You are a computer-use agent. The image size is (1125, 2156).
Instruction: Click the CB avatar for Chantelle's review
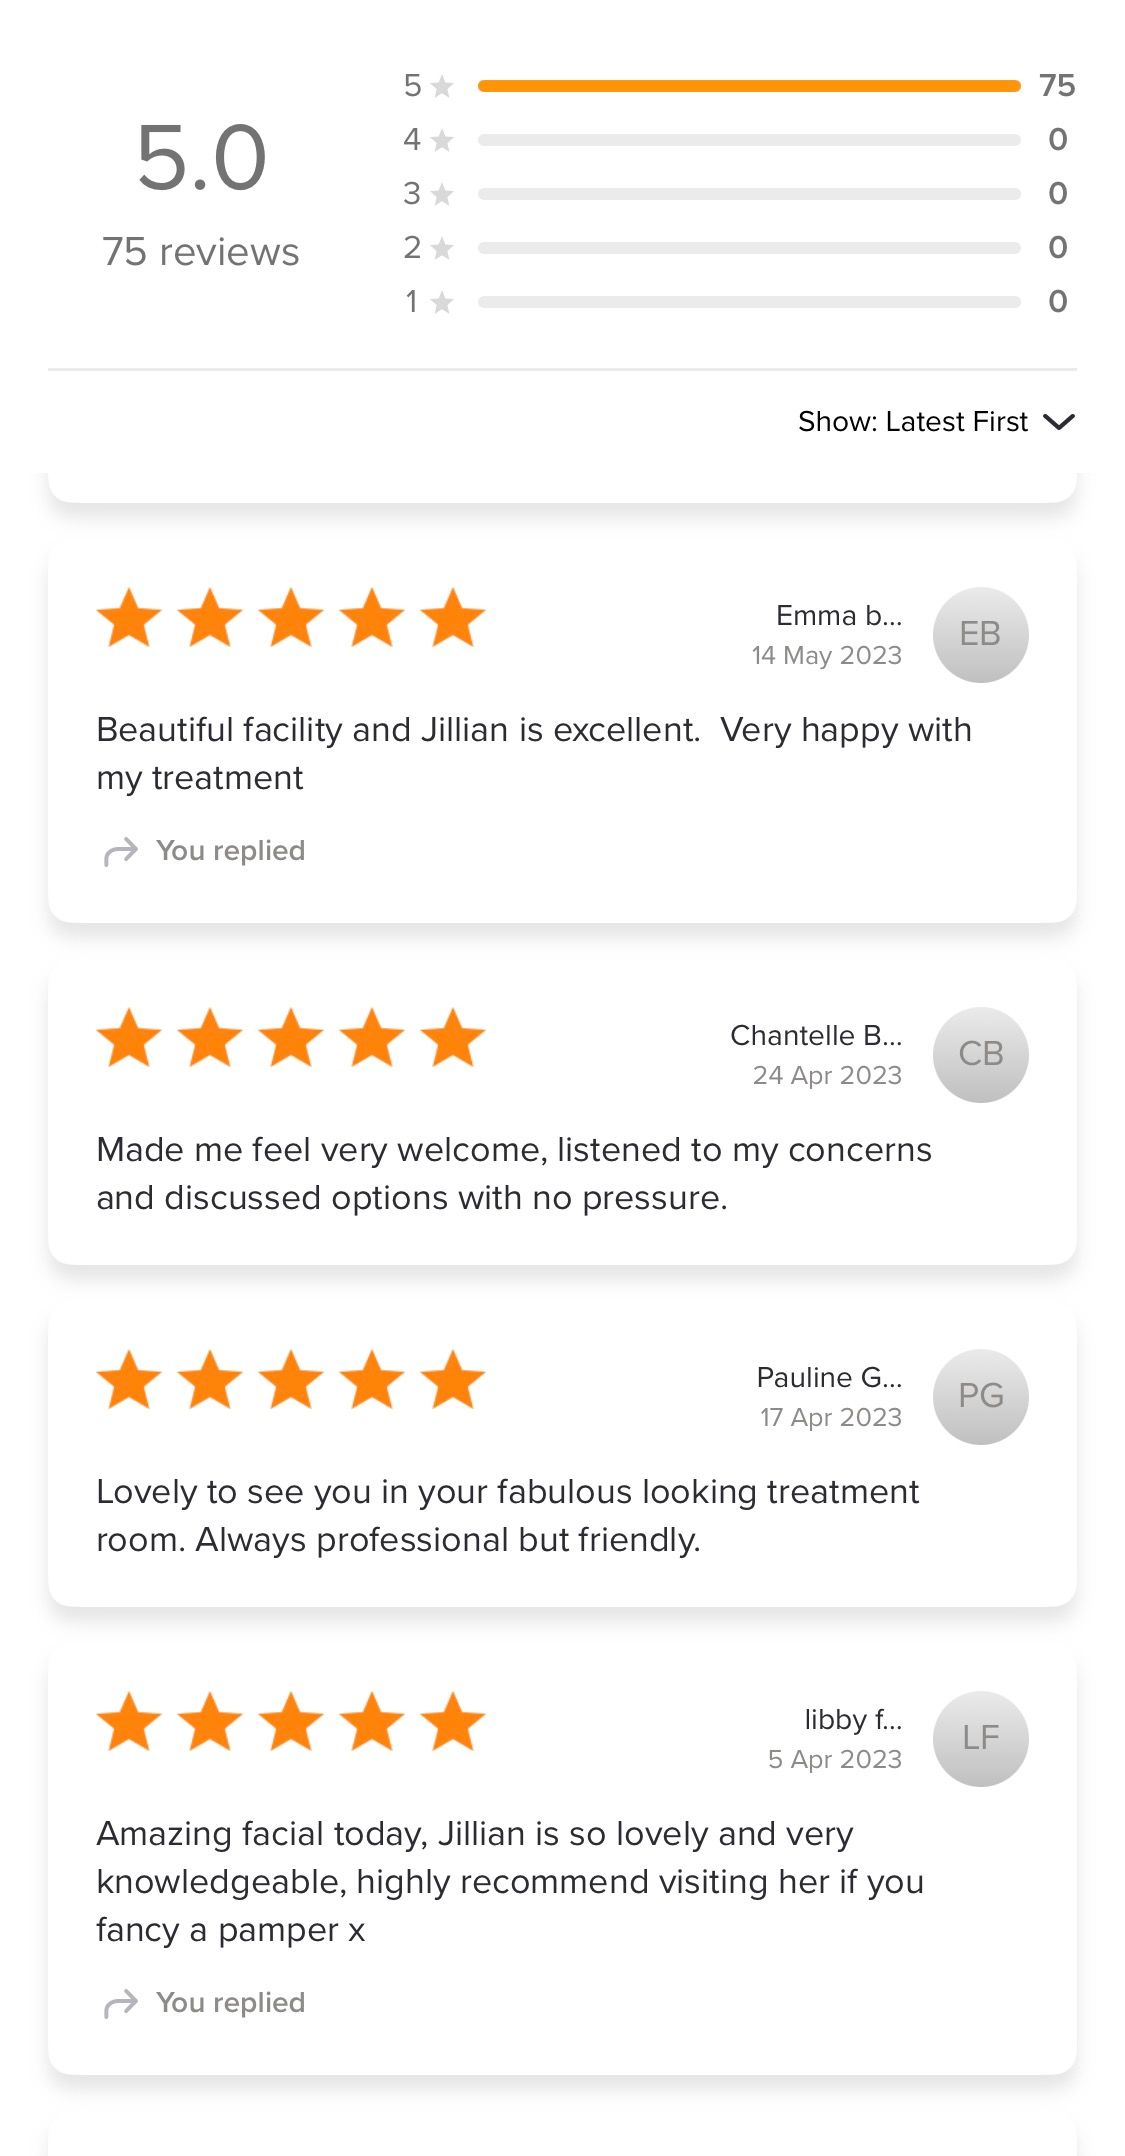tap(980, 1054)
